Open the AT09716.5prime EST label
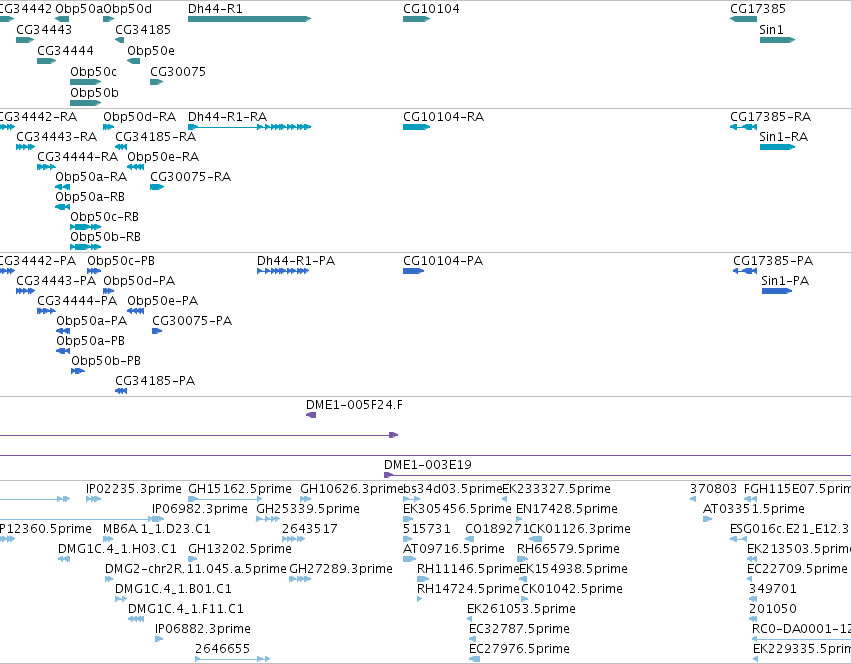The height and width of the screenshot is (664, 851). click(x=454, y=549)
